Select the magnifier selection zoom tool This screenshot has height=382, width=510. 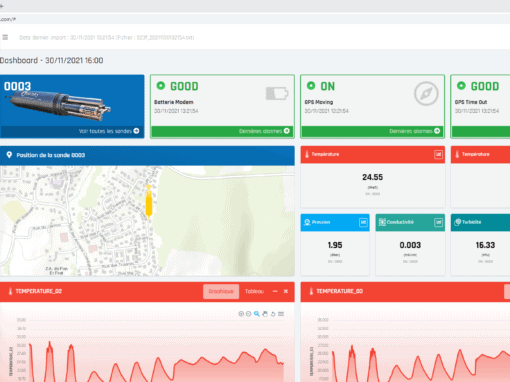[x=257, y=314]
